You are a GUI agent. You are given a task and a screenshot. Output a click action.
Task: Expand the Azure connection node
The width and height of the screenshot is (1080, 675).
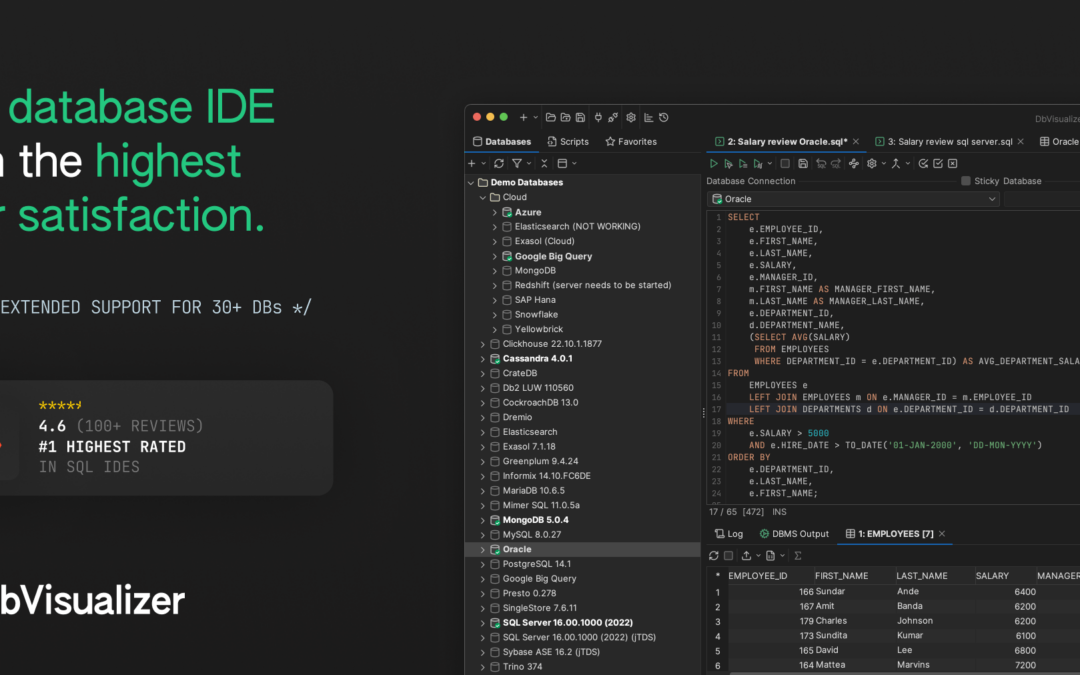click(x=495, y=212)
